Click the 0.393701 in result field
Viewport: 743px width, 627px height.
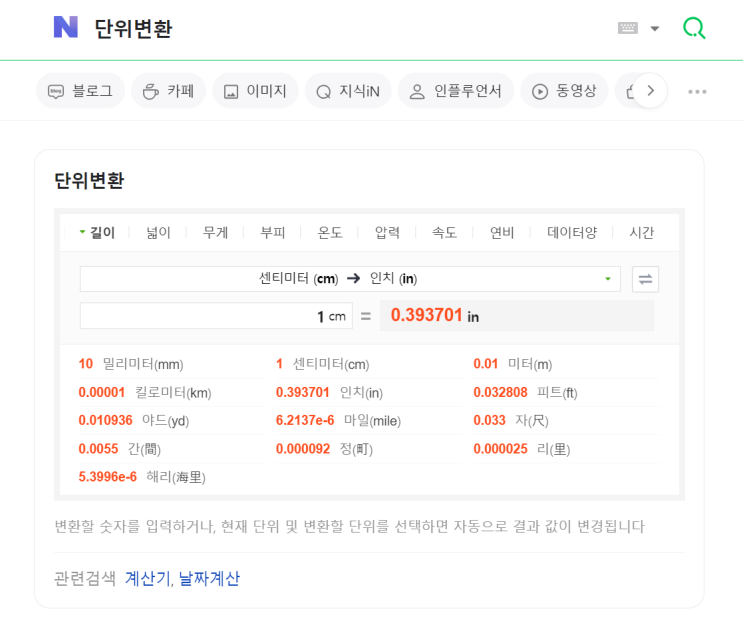(x=517, y=316)
